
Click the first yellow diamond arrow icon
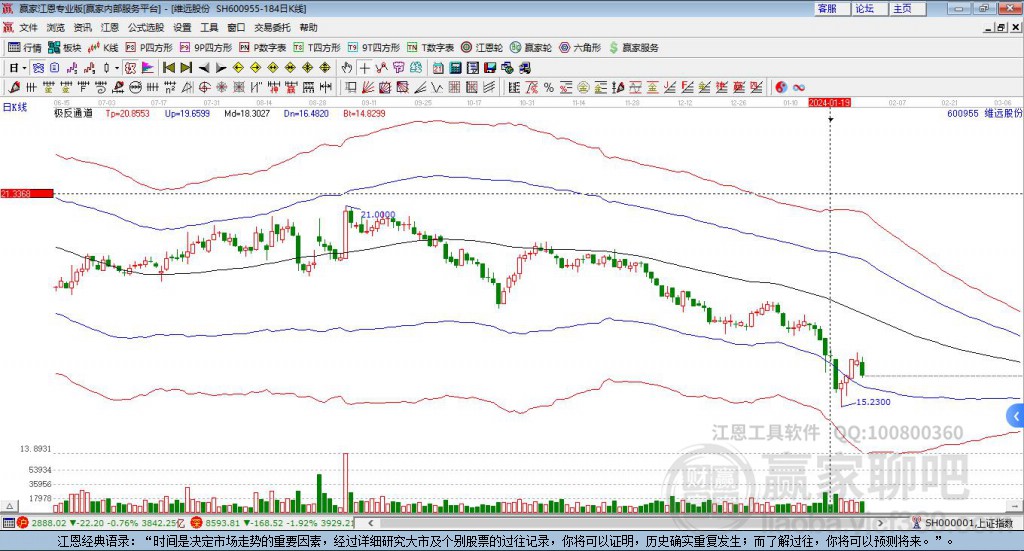(238, 68)
